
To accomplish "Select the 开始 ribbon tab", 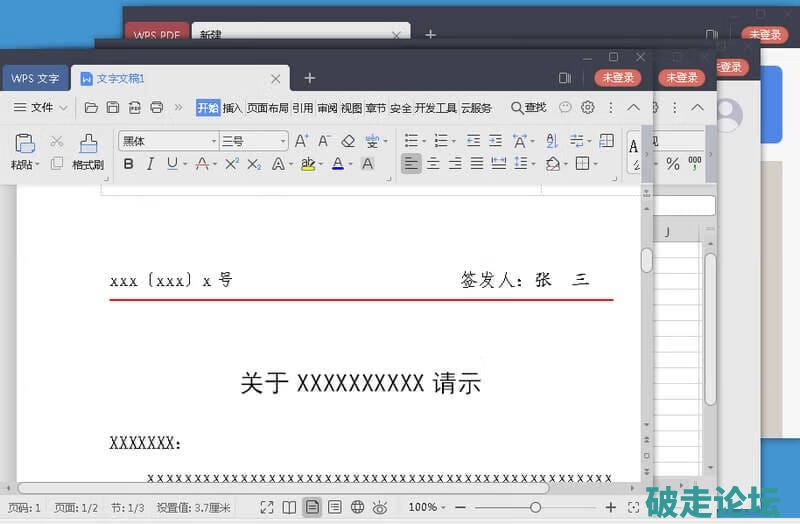I will pyautogui.click(x=208, y=108).
